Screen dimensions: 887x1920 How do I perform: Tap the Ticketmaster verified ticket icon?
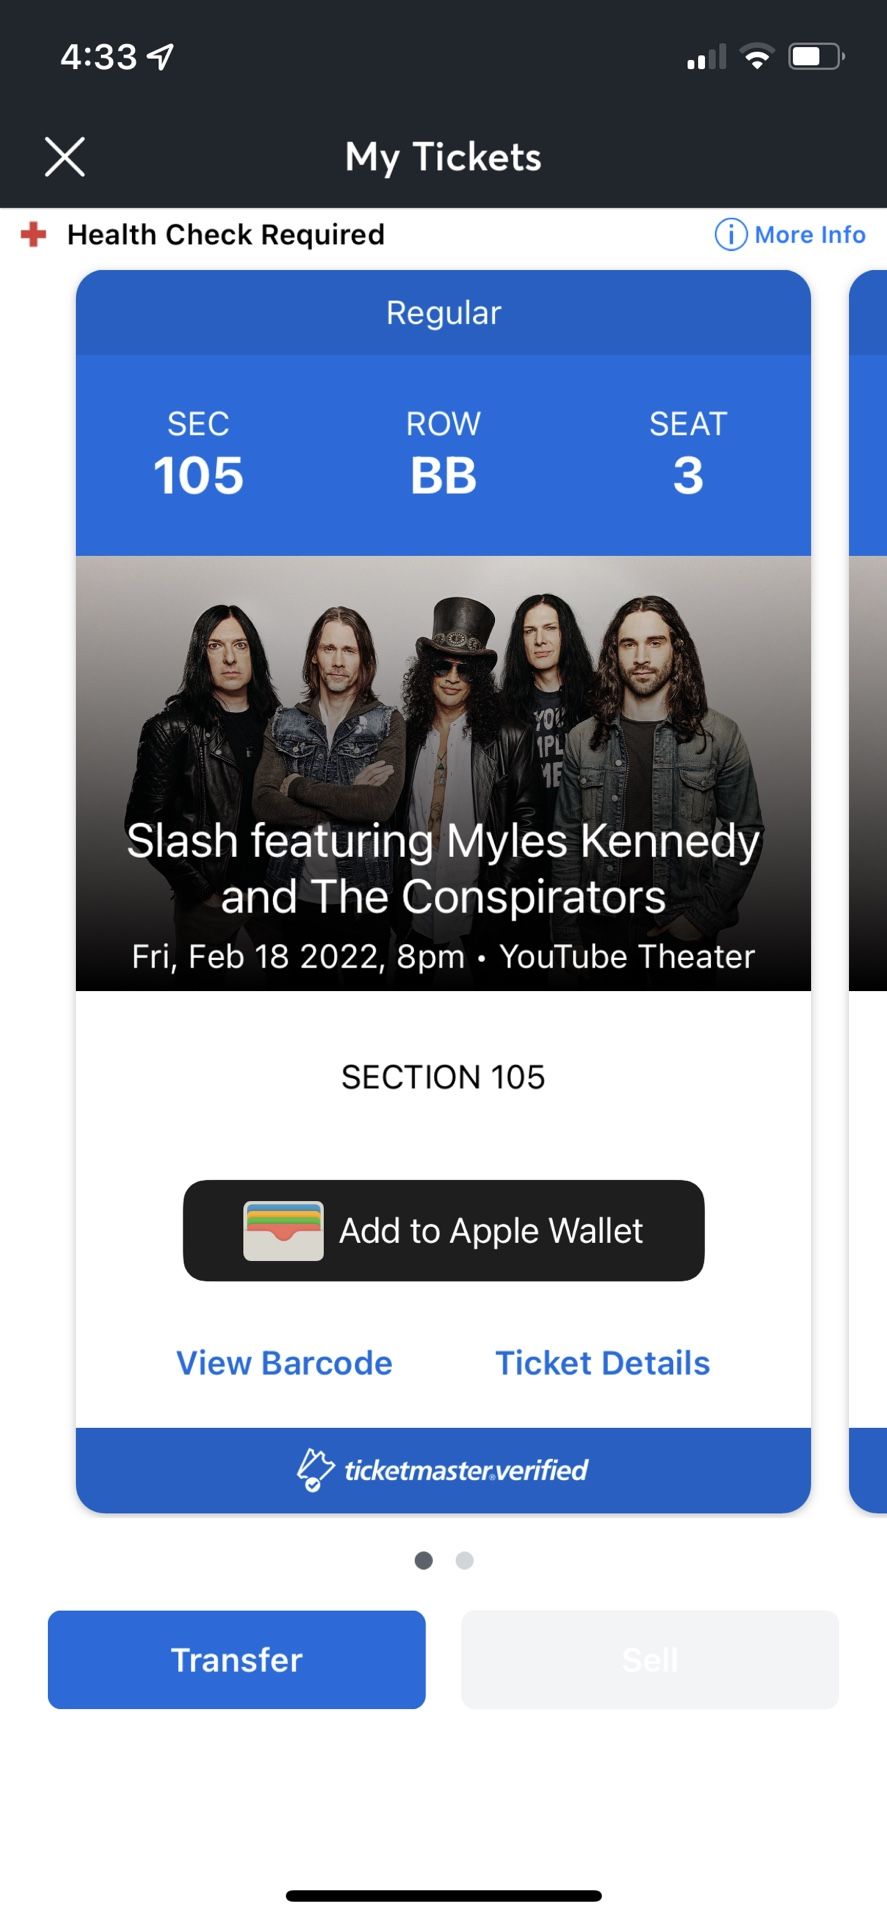coord(315,1470)
